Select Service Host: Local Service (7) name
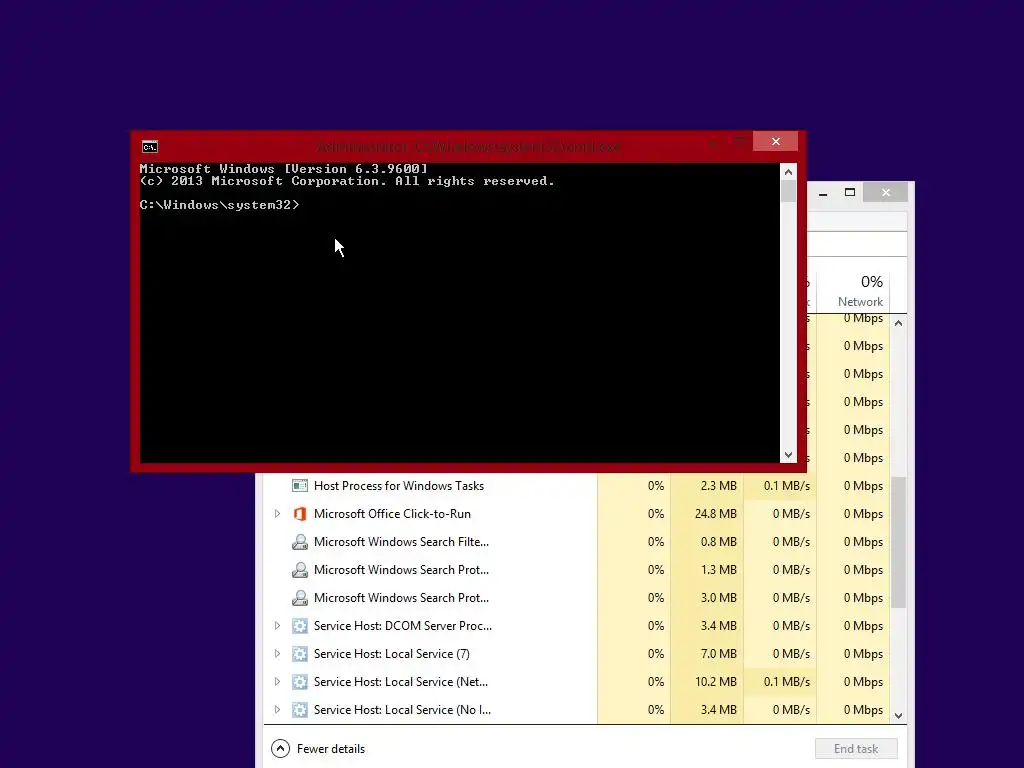The image size is (1024, 768). pyautogui.click(x=391, y=654)
